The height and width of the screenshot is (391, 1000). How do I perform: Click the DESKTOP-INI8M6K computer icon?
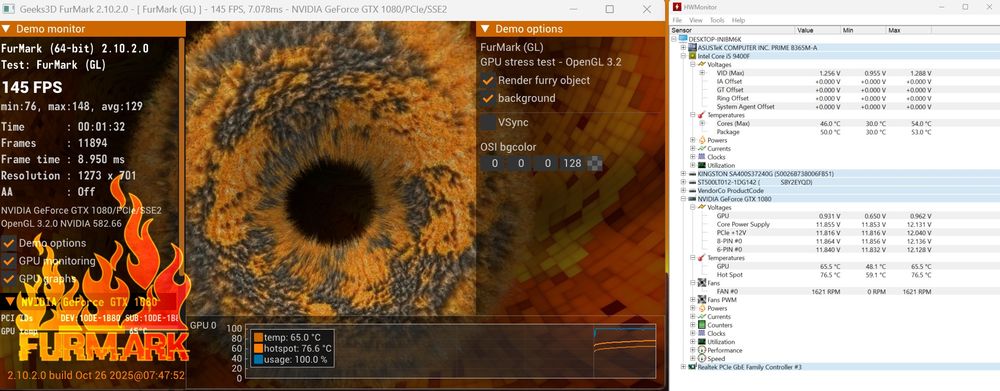684,39
